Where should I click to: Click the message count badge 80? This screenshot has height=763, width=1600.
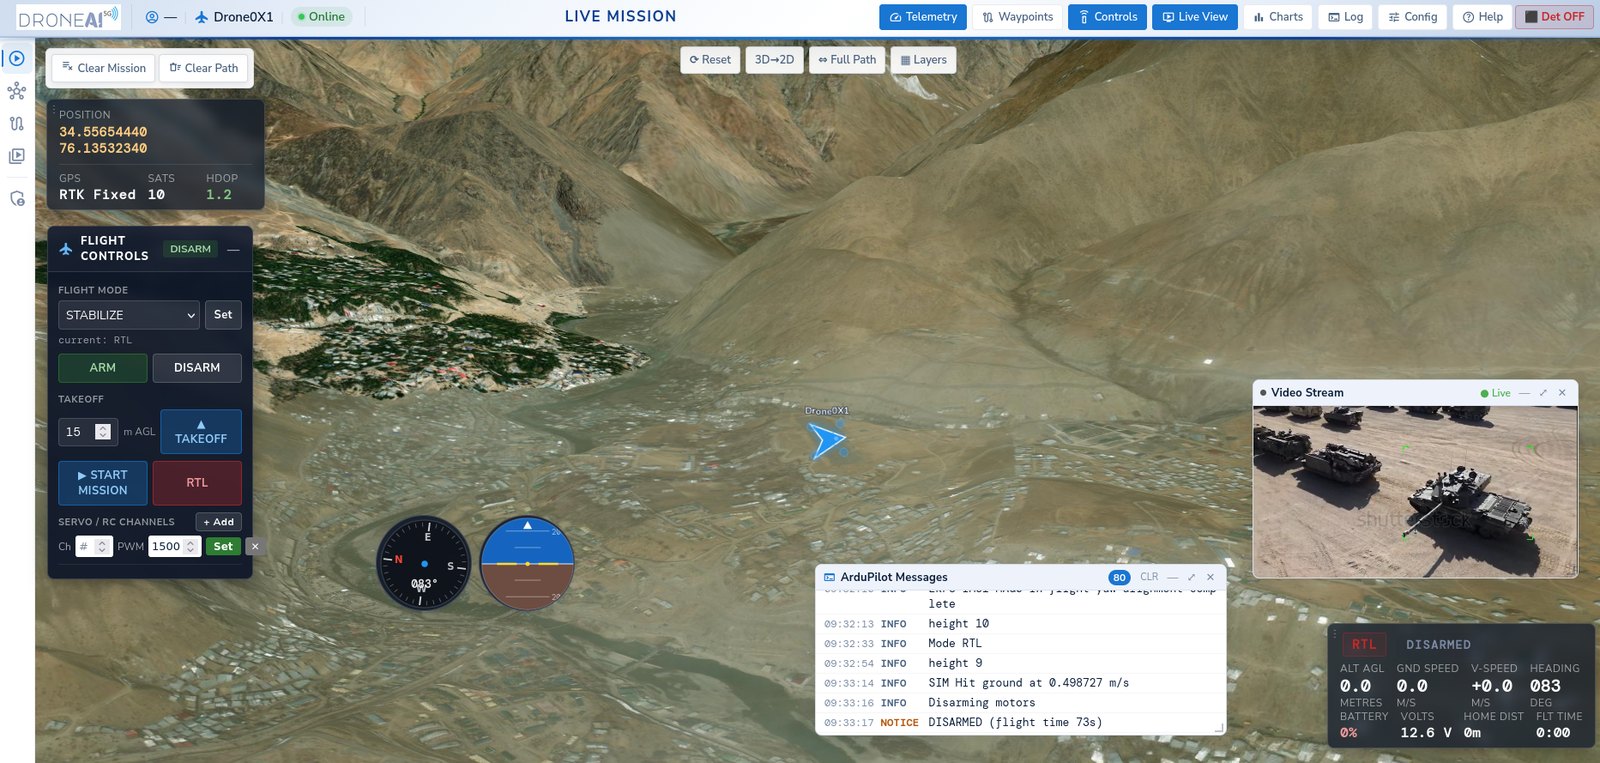click(x=1119, y=578)
